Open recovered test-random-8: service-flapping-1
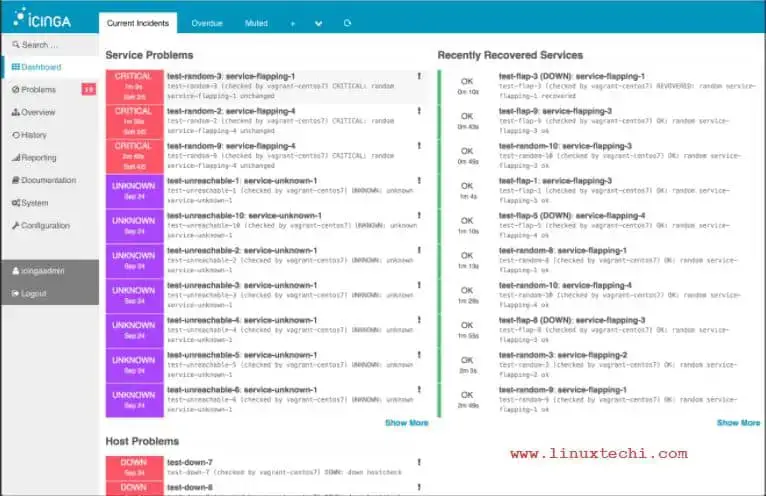The width and height of the screenshot is (766, 496). pos(563,250)
